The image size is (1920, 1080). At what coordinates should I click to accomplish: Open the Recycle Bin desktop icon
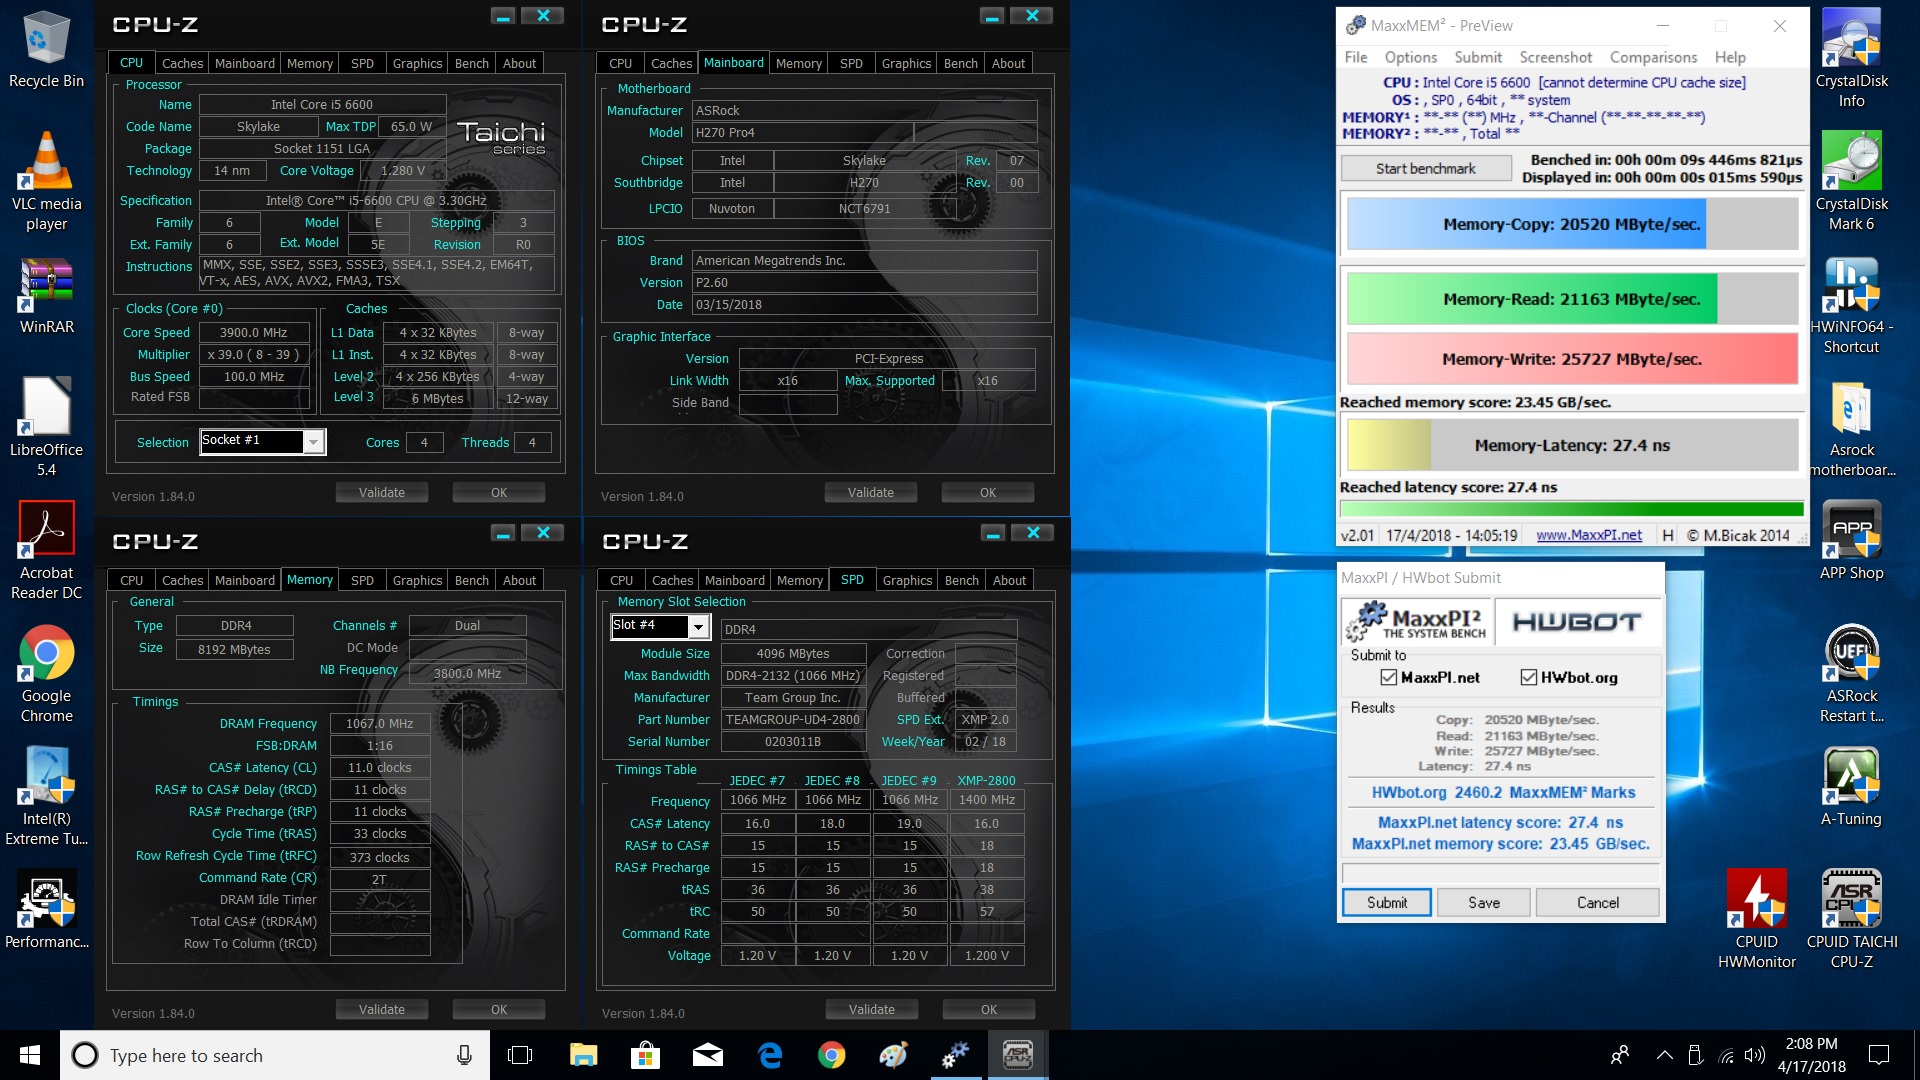coord(46,50)
